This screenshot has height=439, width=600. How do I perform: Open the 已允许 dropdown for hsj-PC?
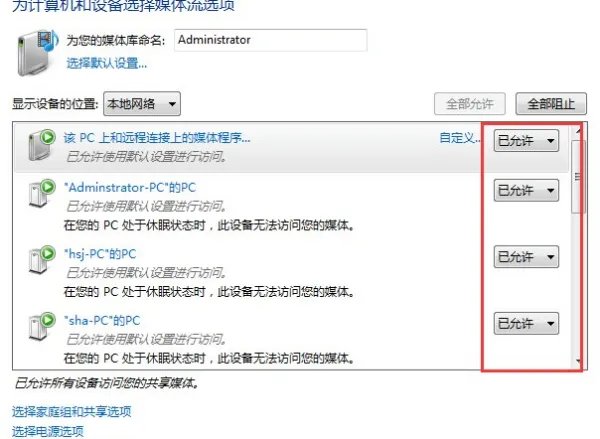526,257
